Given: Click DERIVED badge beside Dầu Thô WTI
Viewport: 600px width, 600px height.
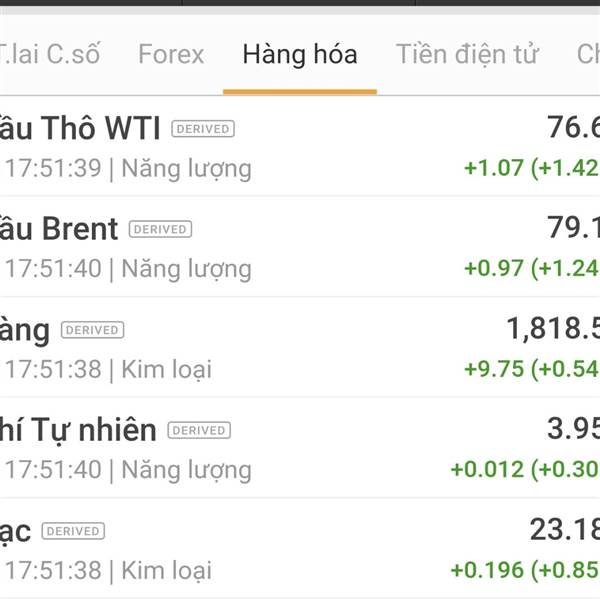Looking at the screenshot, I should pyautogui.click(x=203, y=129).
